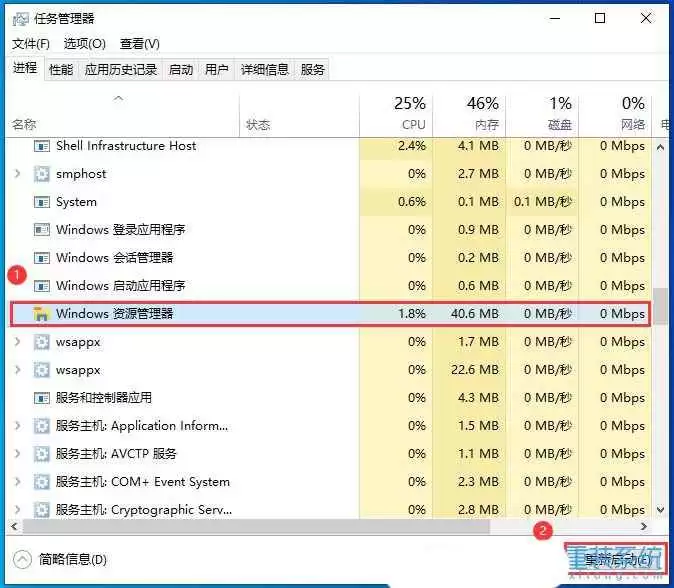This screenshot has height=588, width=674.
Task: Expand the wsappx row using 1.7 MB
Action: tap(17, 342)
